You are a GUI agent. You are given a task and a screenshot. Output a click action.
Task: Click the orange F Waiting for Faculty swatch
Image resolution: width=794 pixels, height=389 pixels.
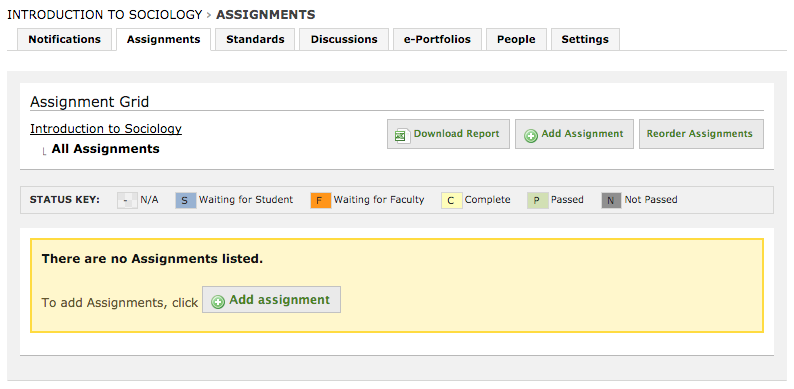coord(321,201)
